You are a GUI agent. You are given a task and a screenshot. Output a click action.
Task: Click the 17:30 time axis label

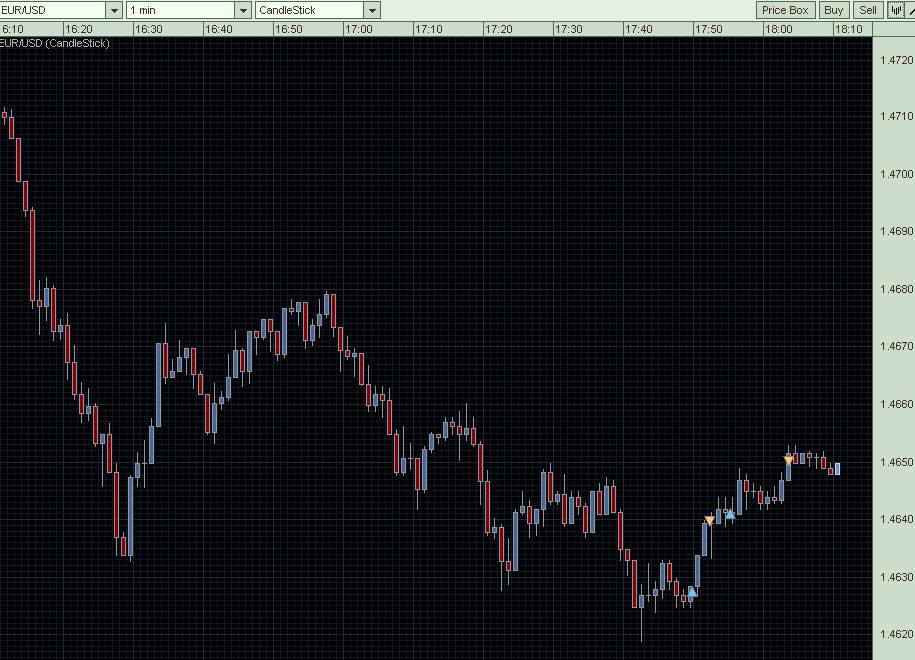569,29
